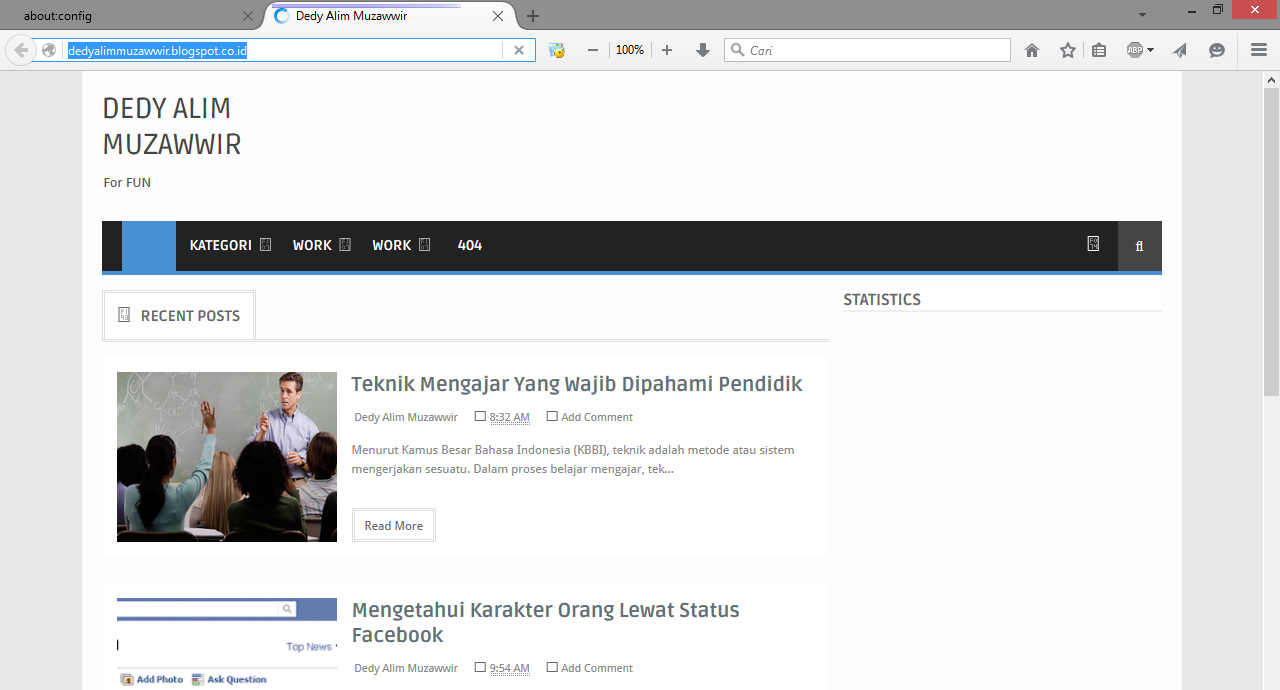Click the blue home block in navbar

click(x=149, y=246)
